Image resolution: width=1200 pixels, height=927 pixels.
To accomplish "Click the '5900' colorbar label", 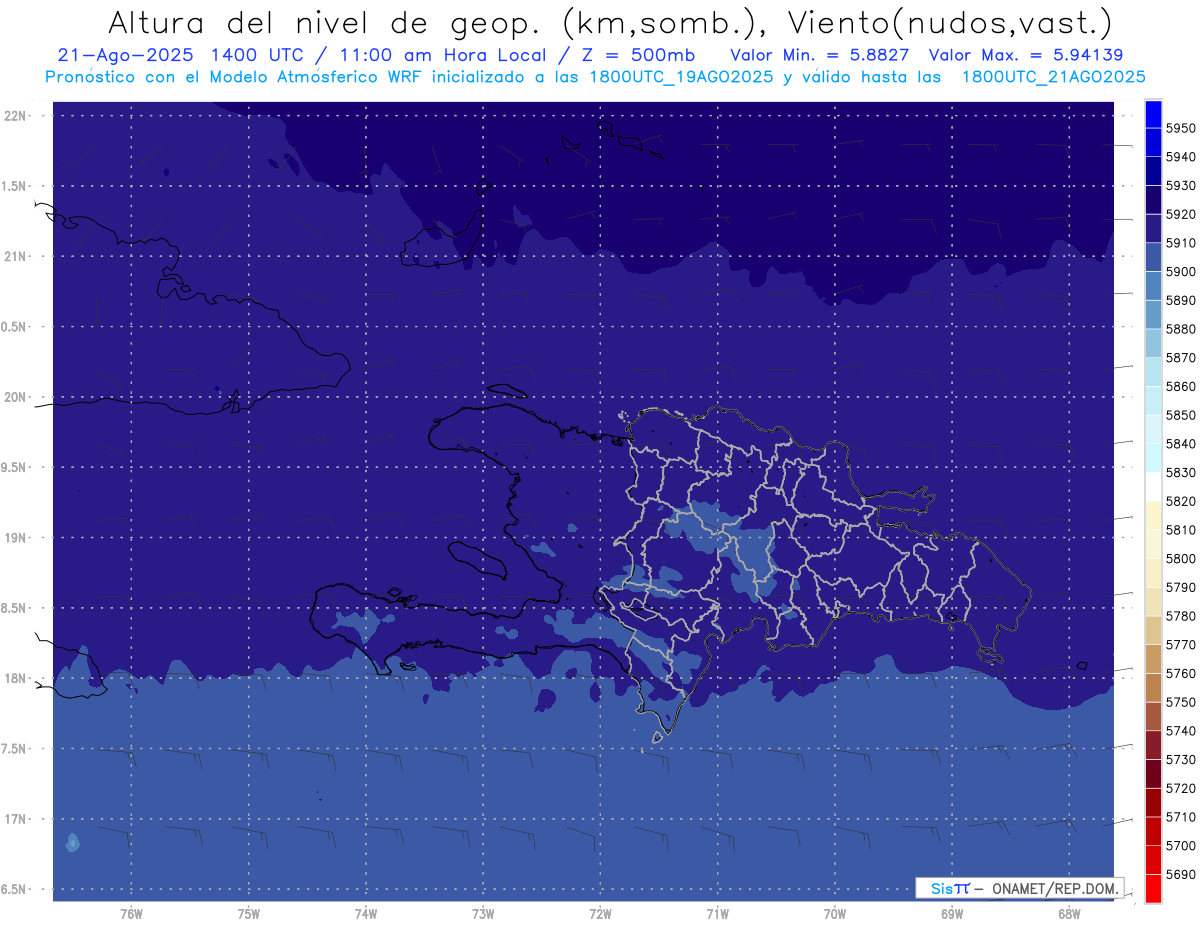I will (1180, 272).
